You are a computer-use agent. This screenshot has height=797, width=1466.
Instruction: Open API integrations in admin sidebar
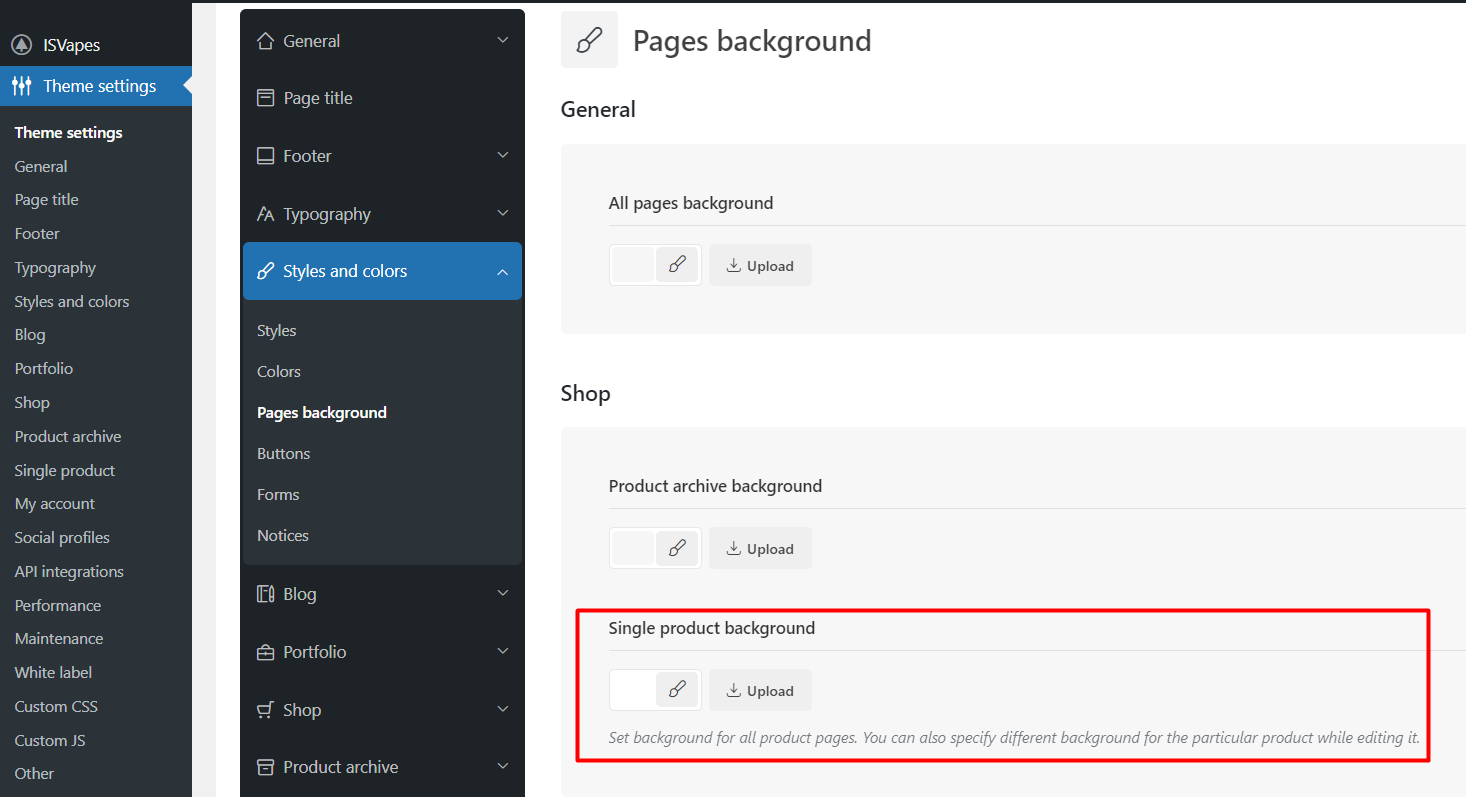tap(69, 572)
